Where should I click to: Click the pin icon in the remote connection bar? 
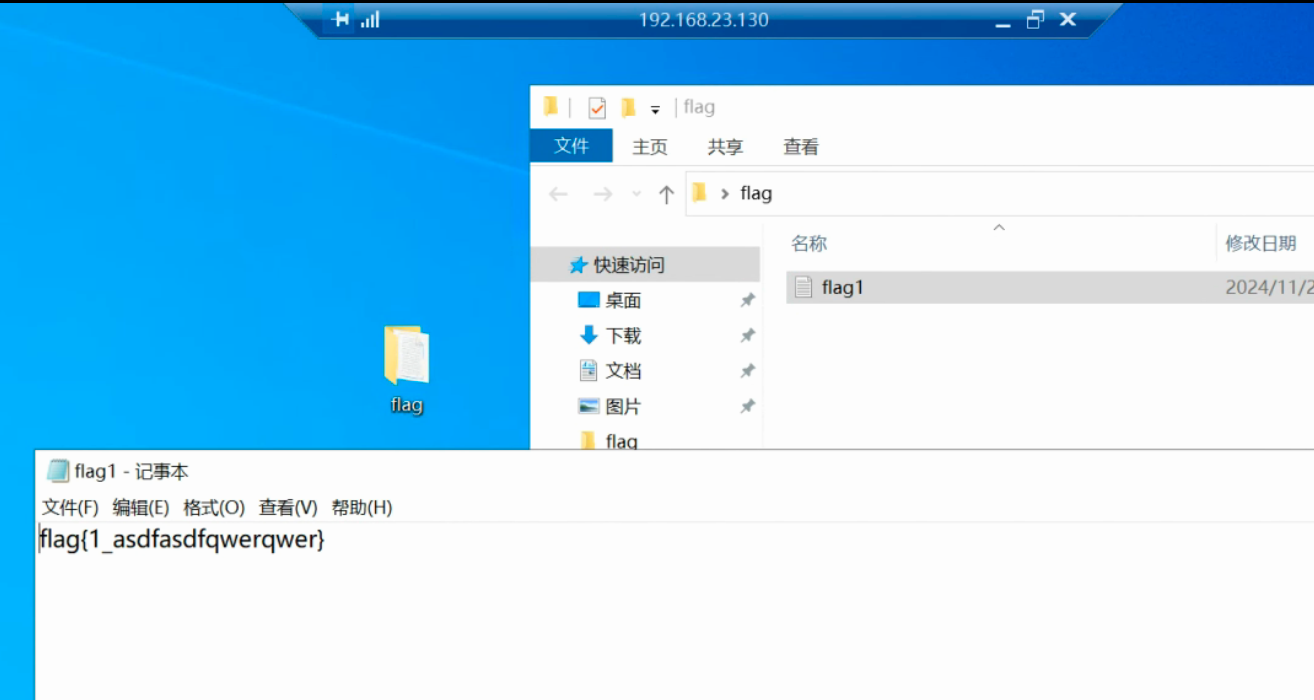click(x=341, y=20)
